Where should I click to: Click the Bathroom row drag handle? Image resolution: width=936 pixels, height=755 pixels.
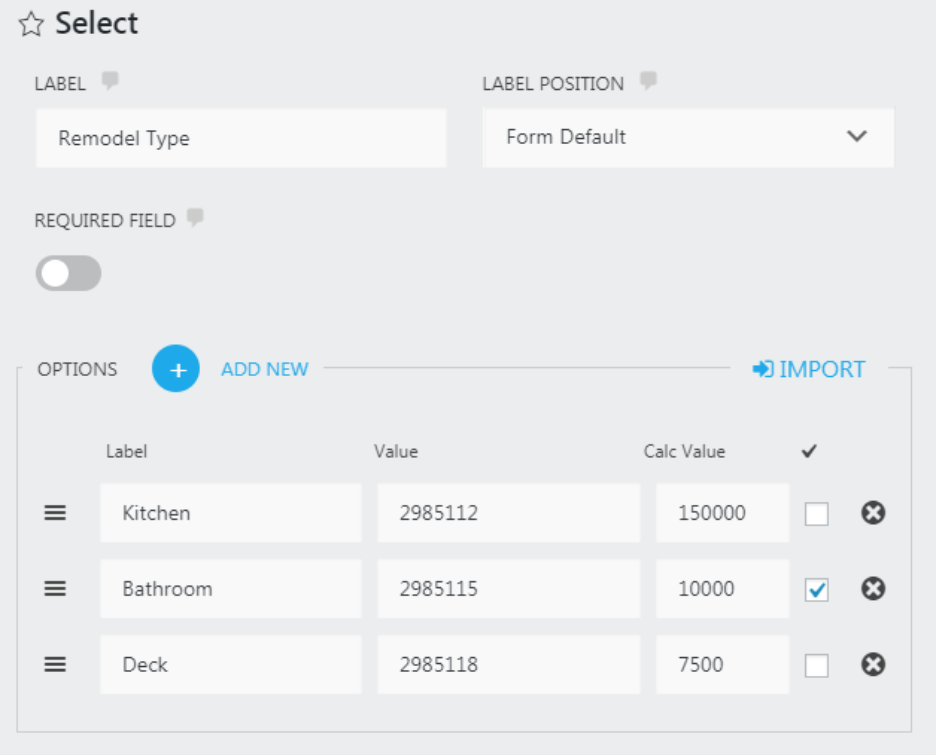55,589
